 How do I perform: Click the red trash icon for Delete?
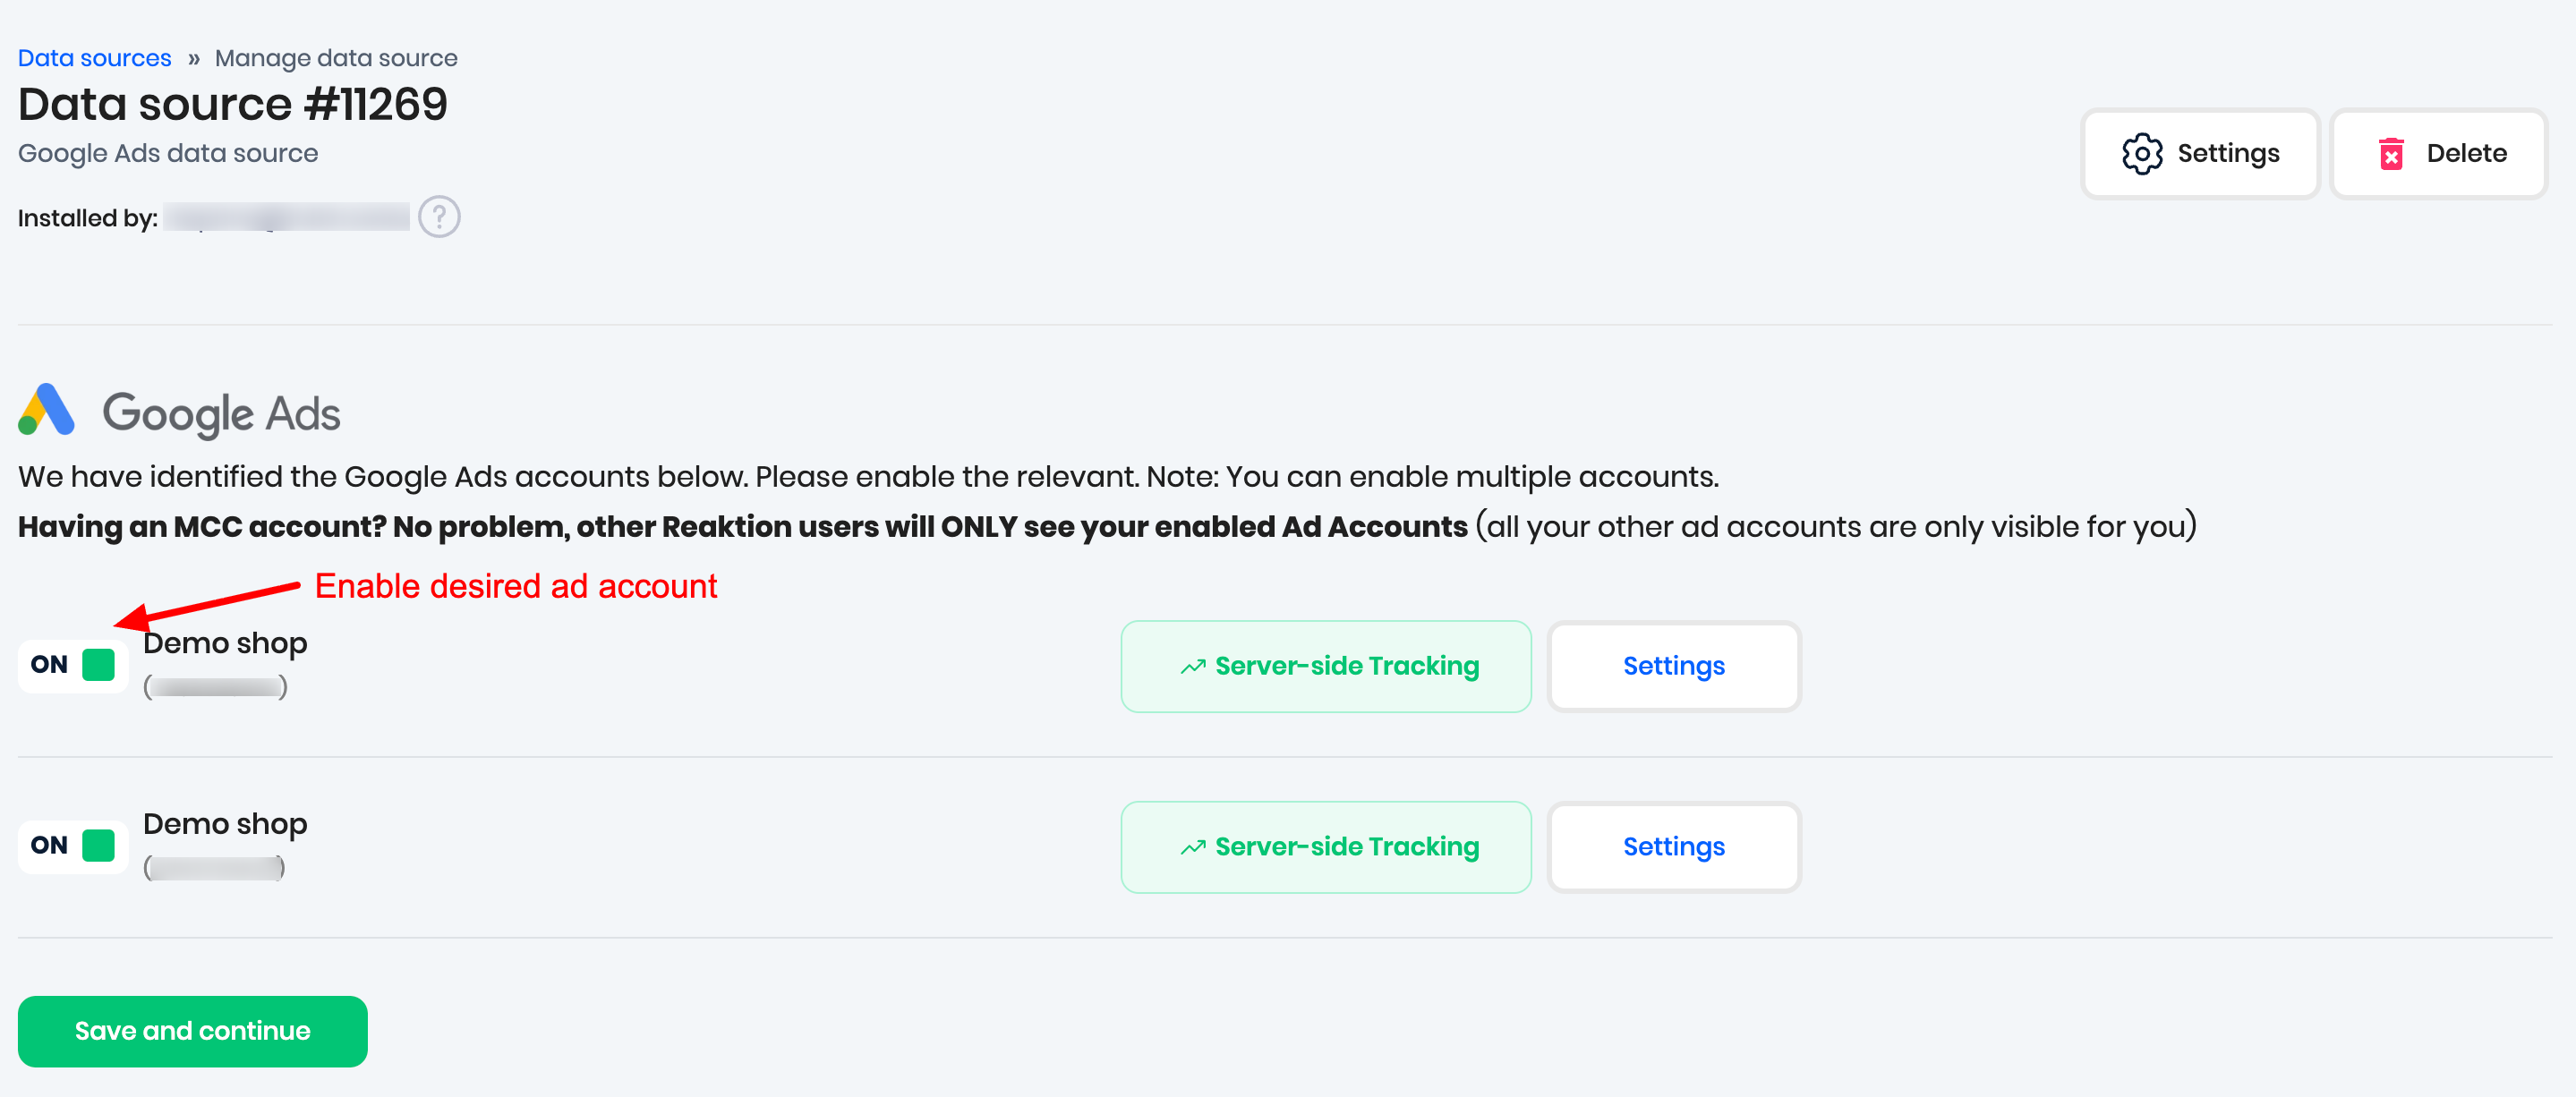(2391, 154)
